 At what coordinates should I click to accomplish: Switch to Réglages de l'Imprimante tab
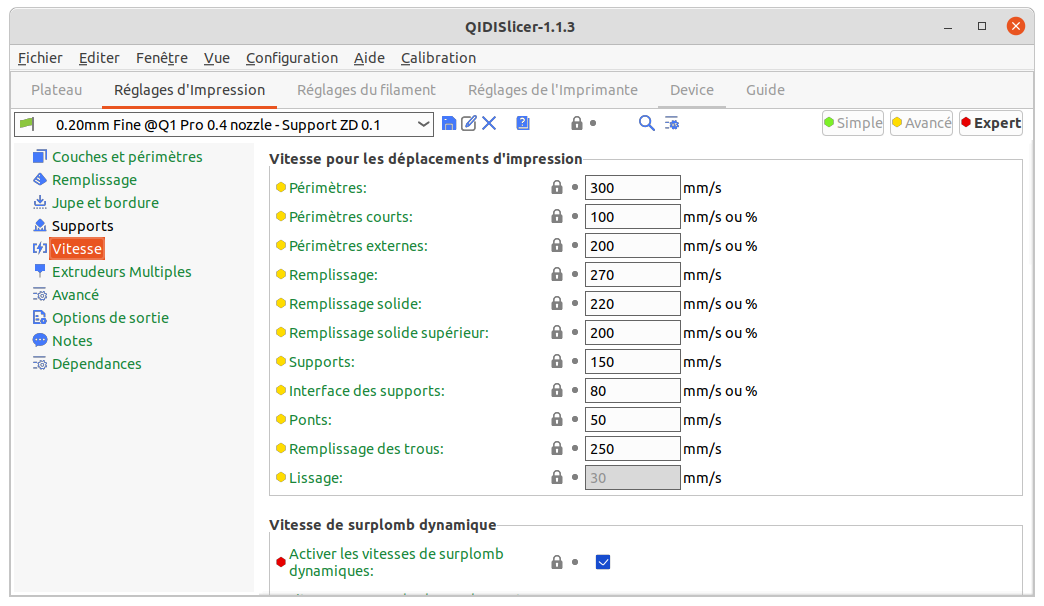pyautogui.click(x=553, y=90)
